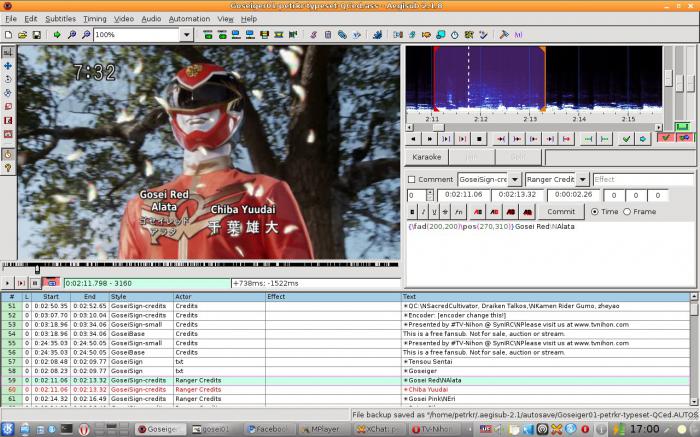Stop audio playback with square button
Viewport: 700px width, 437px height.
pos(479,139)
